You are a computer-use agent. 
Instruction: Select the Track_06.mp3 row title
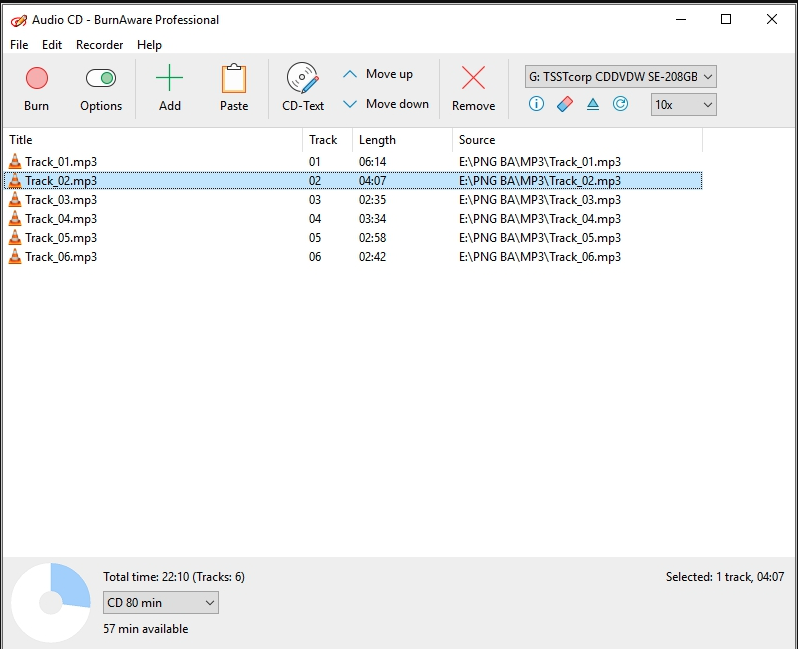pos(61,257)
